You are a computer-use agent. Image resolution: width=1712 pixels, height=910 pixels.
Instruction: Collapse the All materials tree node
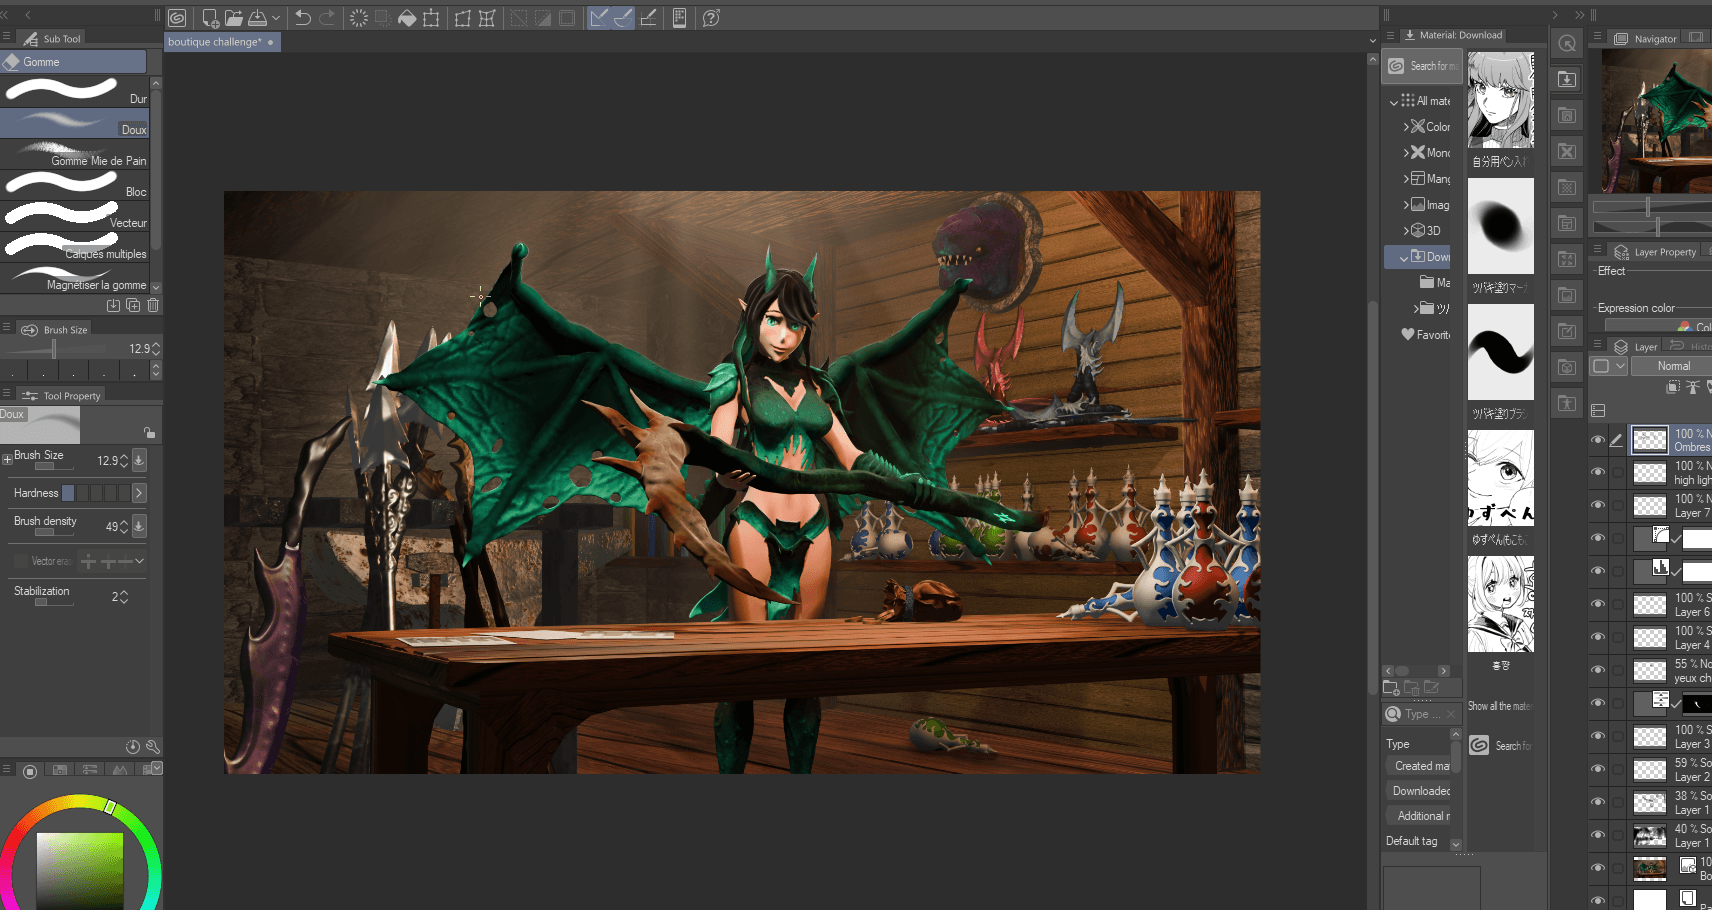(1394, 101)
